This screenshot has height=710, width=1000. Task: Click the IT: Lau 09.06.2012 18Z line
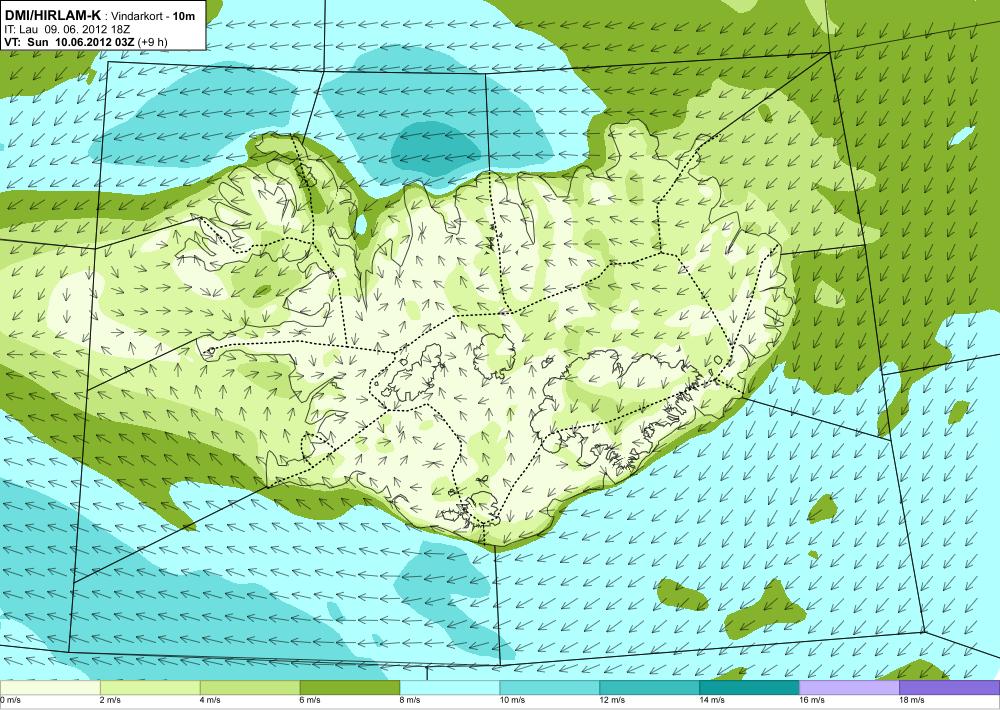click(66, 29)
